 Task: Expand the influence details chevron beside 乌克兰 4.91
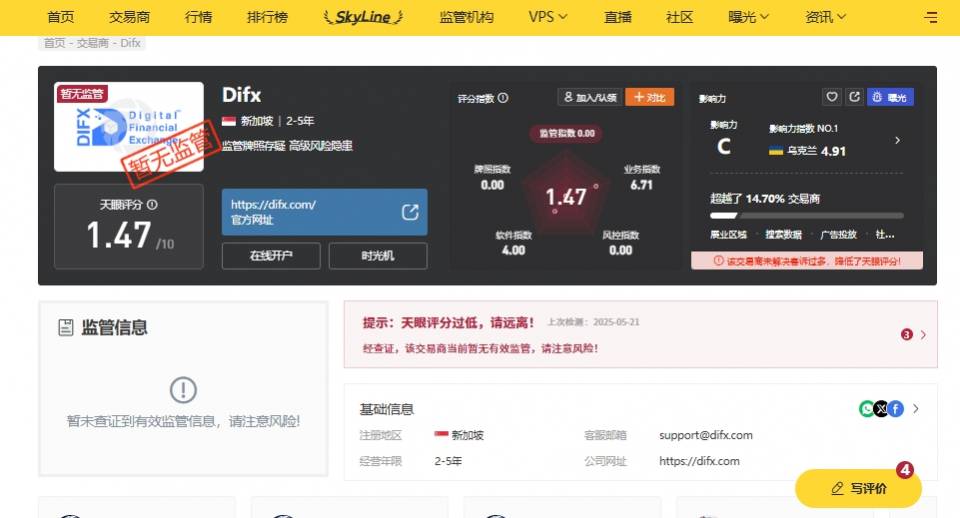pyautogui.click(x=897, y=140)
